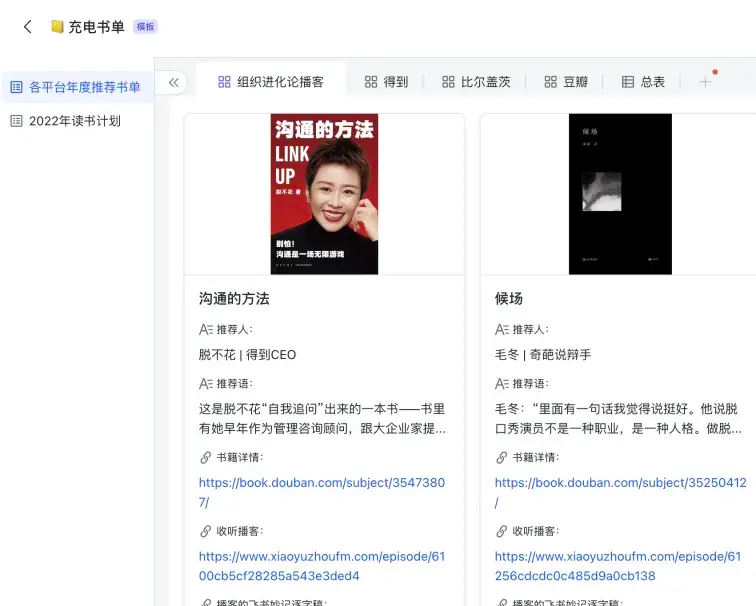756x606 pixels.
Task: Click link icon beside 收听播客 in 候场 card
Action: [501, 531]
